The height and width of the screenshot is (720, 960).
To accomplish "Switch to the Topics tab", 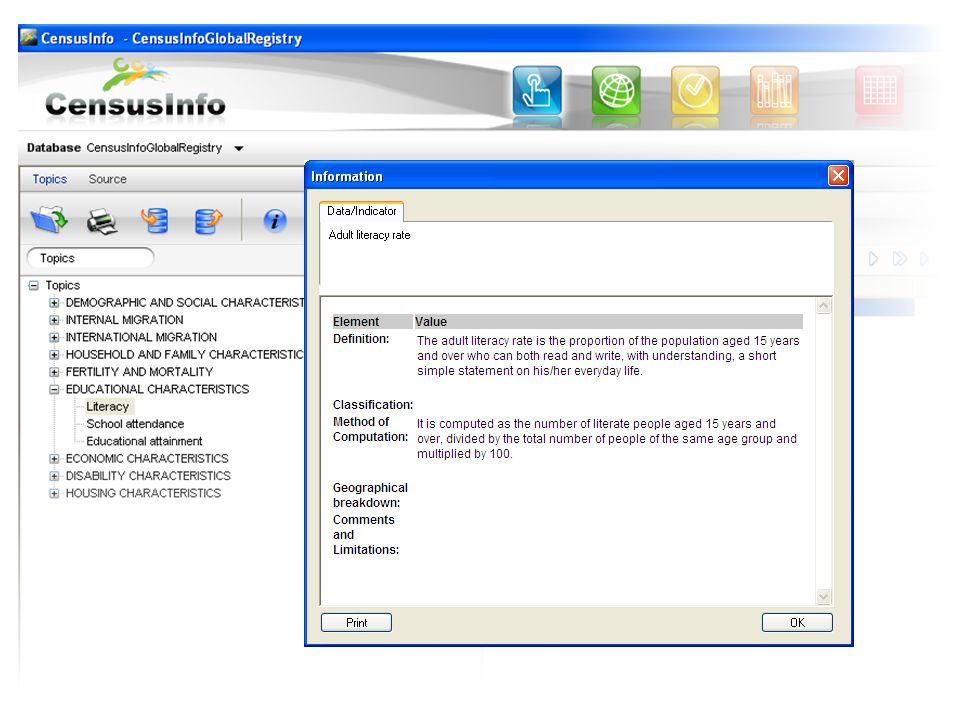I will [50, 179].
